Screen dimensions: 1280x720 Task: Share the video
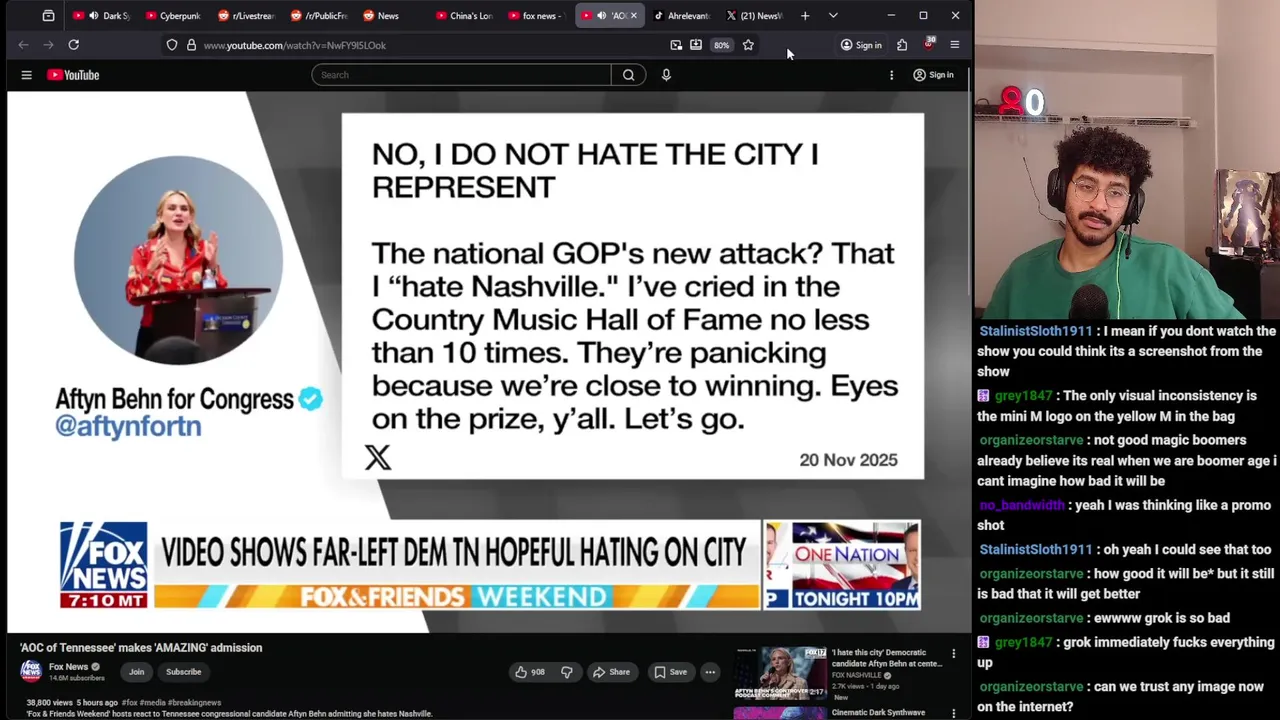click(611, 672)
